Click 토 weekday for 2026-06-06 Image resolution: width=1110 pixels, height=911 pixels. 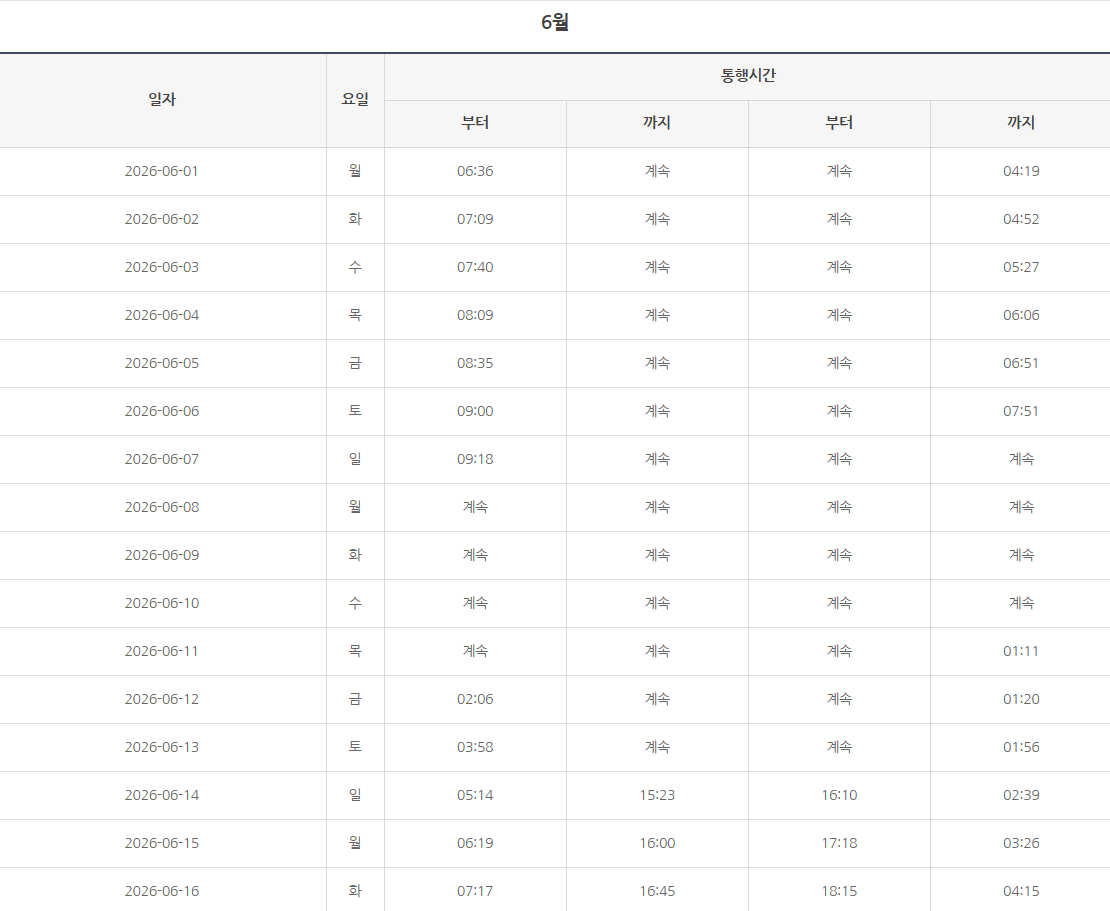[x=355, y=411]
